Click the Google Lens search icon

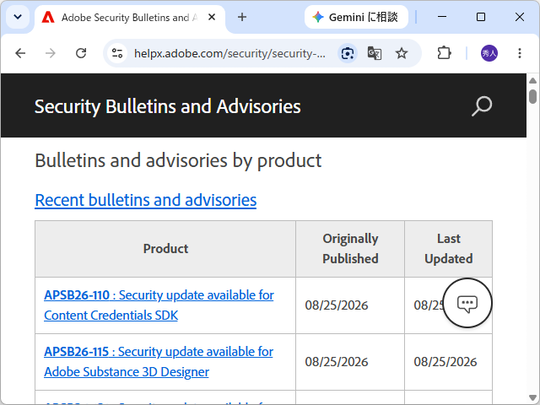(x=347, y=53)
